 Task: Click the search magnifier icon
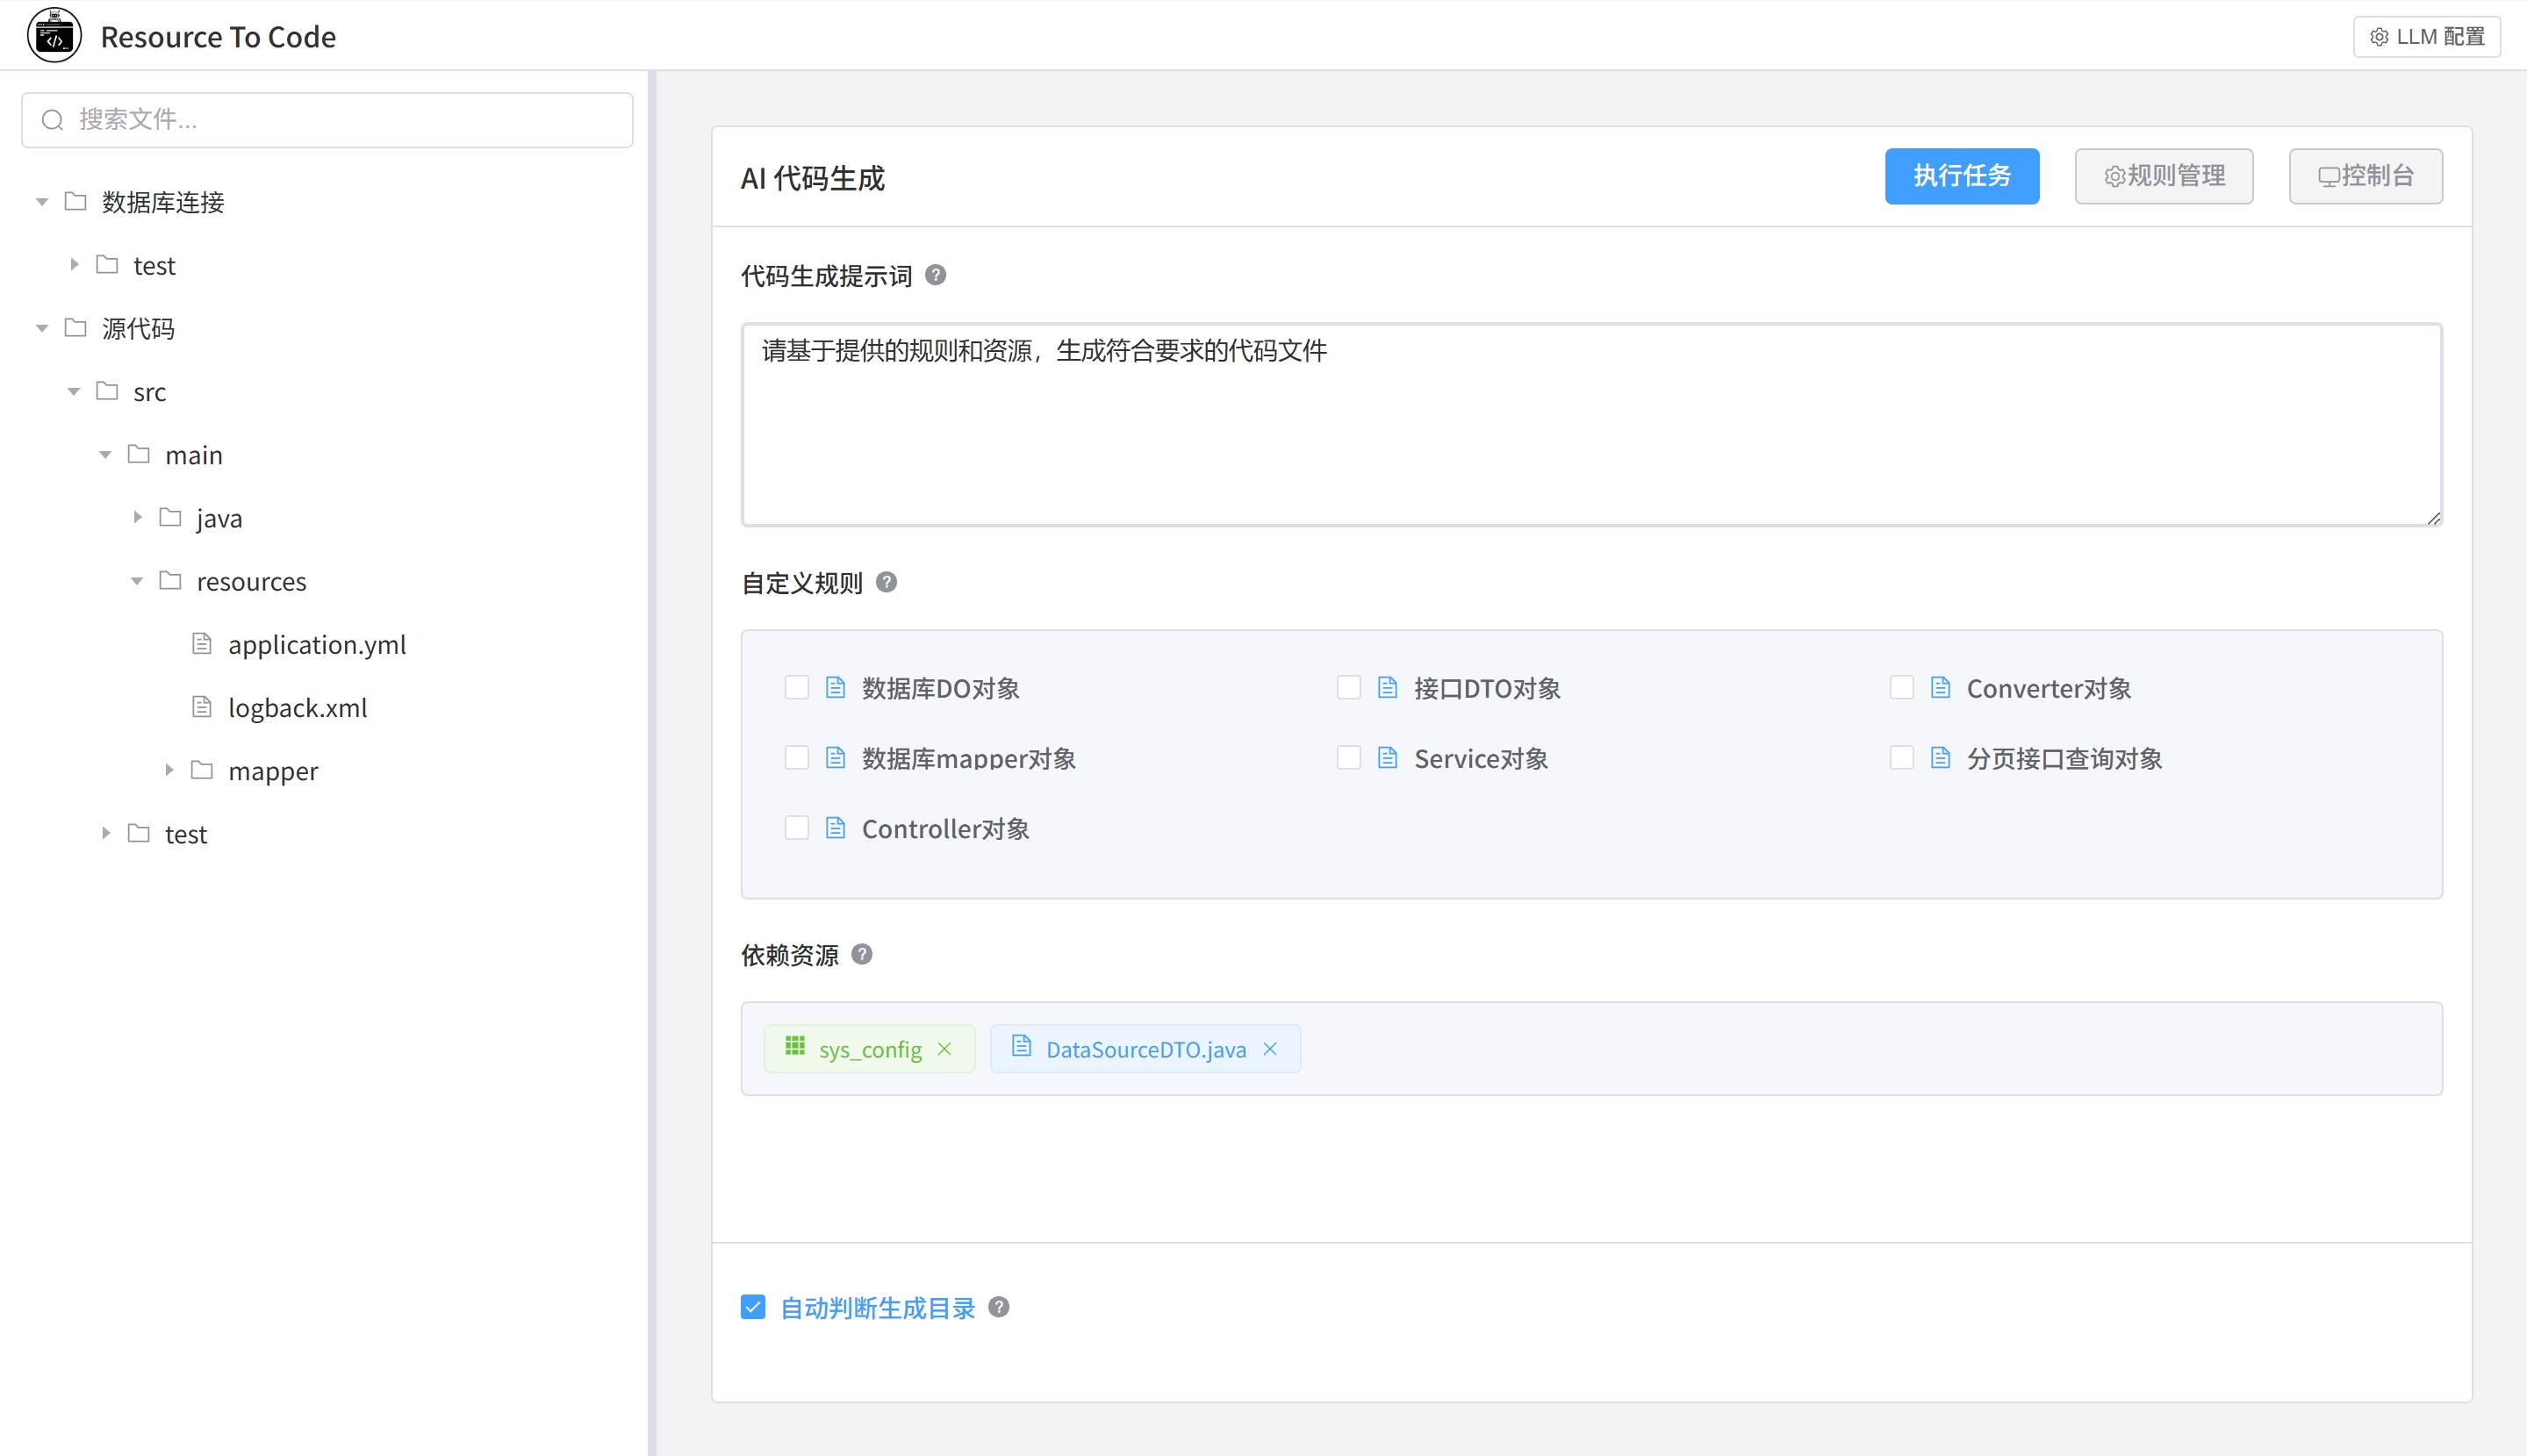pos(53,120)
